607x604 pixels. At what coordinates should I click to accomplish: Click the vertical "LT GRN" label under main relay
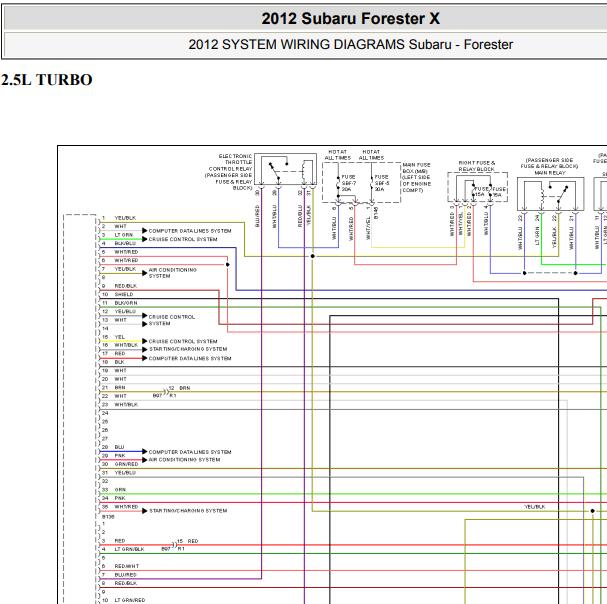(537, 236)
